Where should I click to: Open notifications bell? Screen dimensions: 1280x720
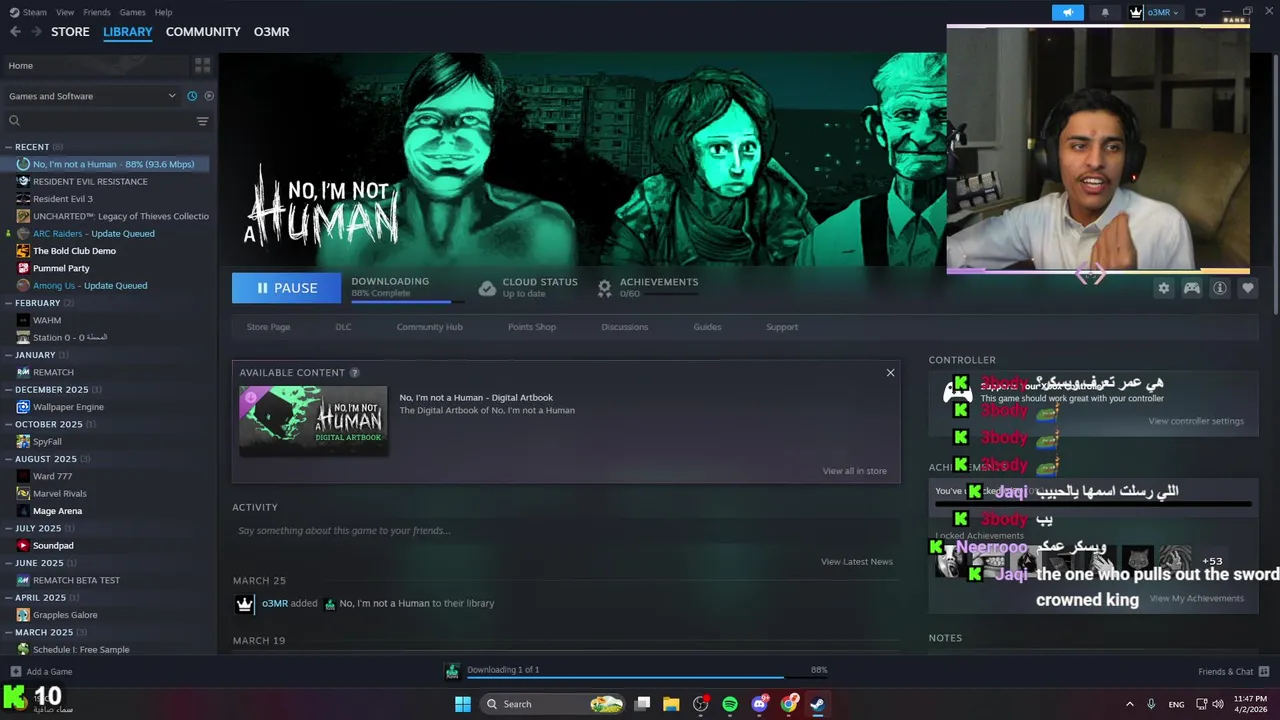(1105, 12)
